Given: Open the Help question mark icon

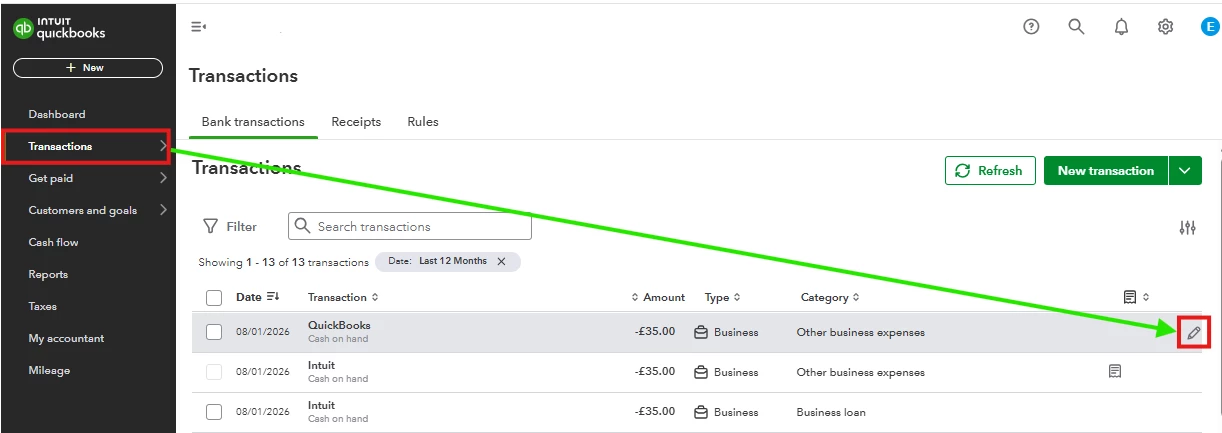Looking at the screenshot, I should [1031, 27].
